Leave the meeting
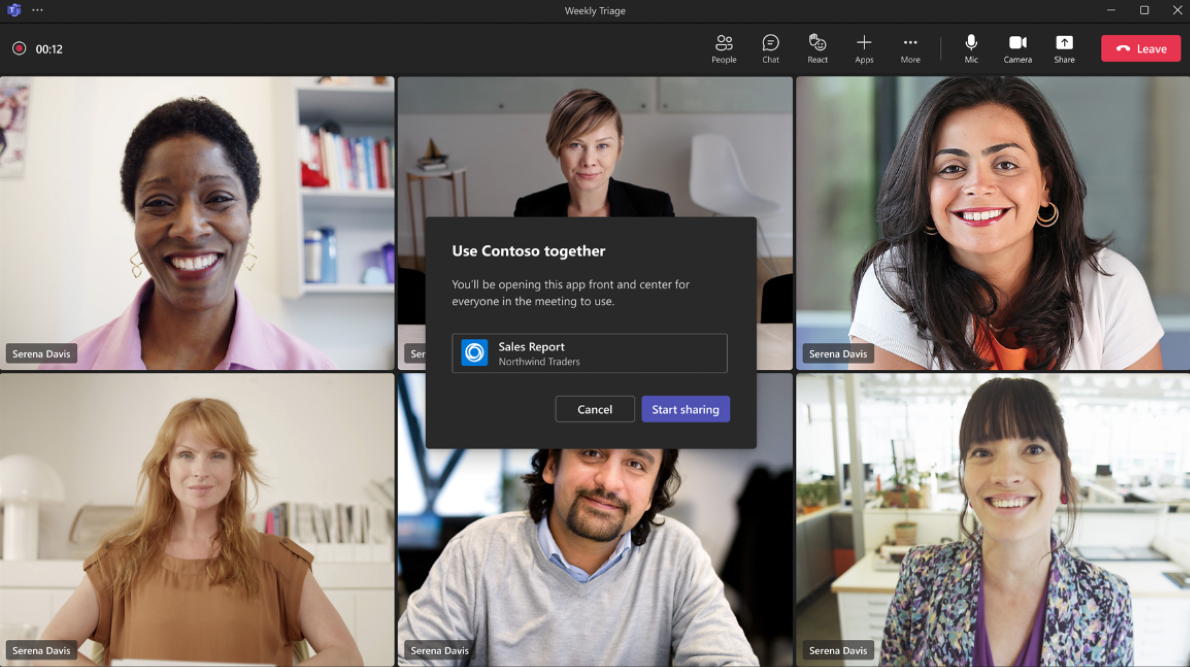Screen dimensions: 1190x667 (1140, 49)
